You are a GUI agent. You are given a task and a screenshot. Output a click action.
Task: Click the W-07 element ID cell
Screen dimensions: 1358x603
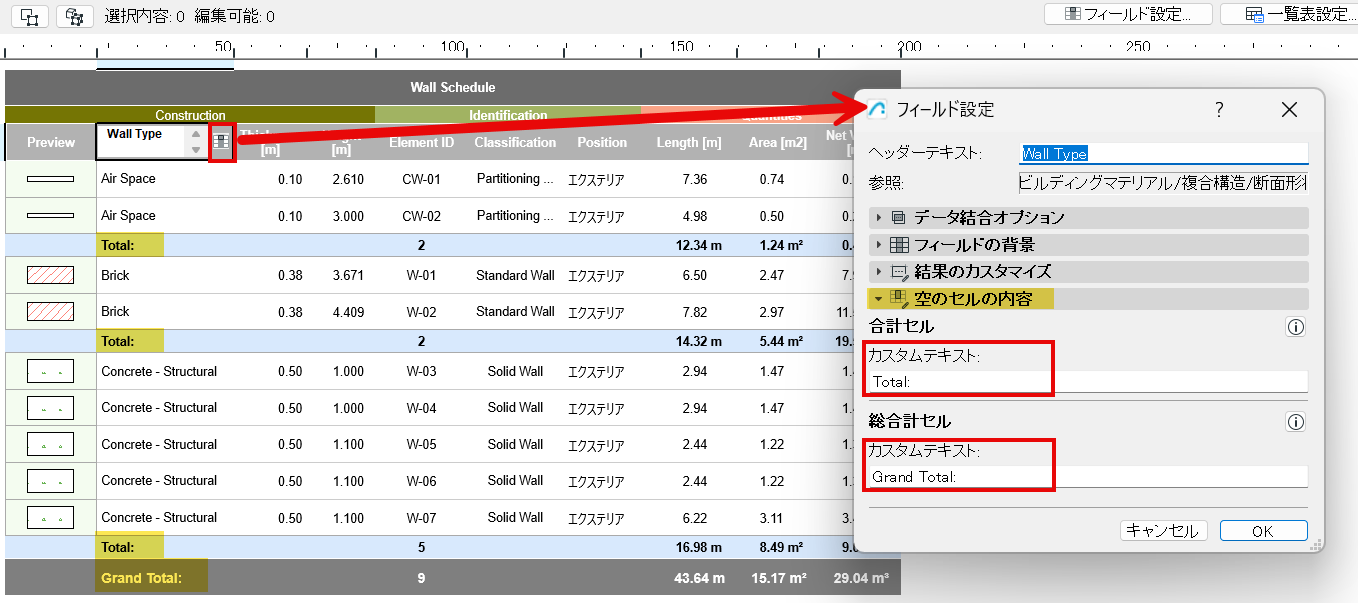(421, 517)
